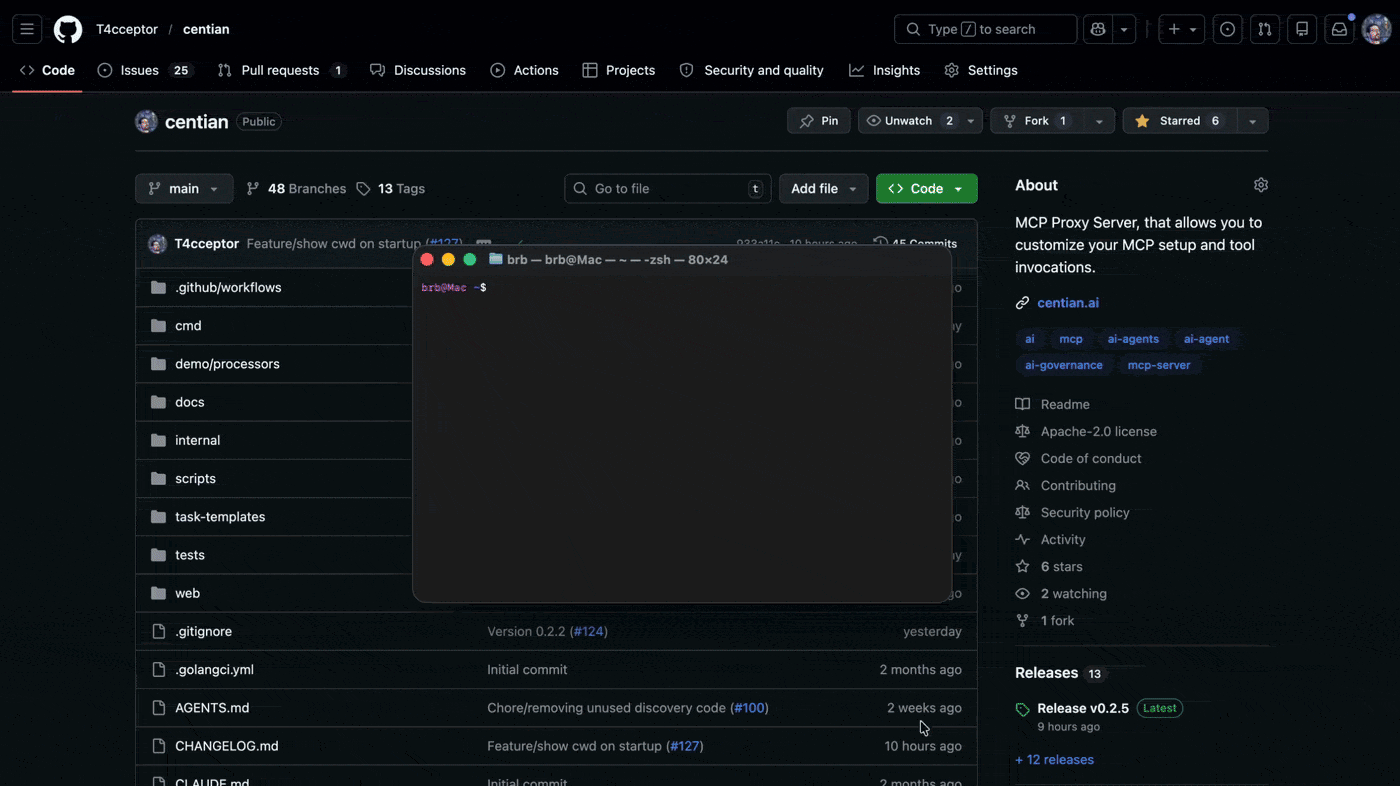Open the Pull requests tab
Image resolution: width=1400 pixels, height=786 pixels.
click(281, 70)
